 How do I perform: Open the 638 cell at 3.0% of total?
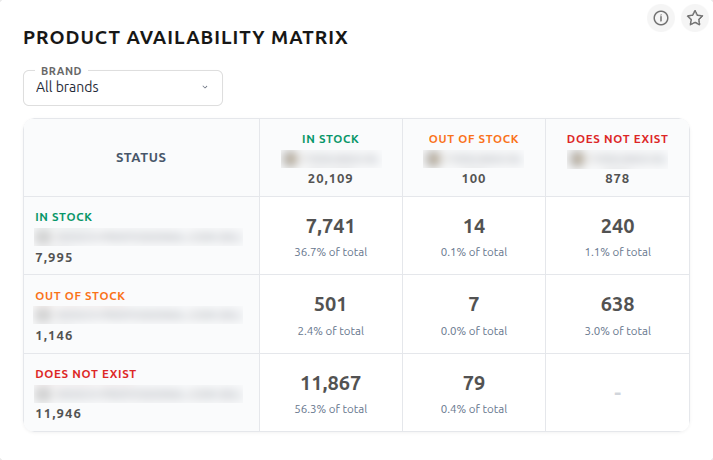point(617,314)
